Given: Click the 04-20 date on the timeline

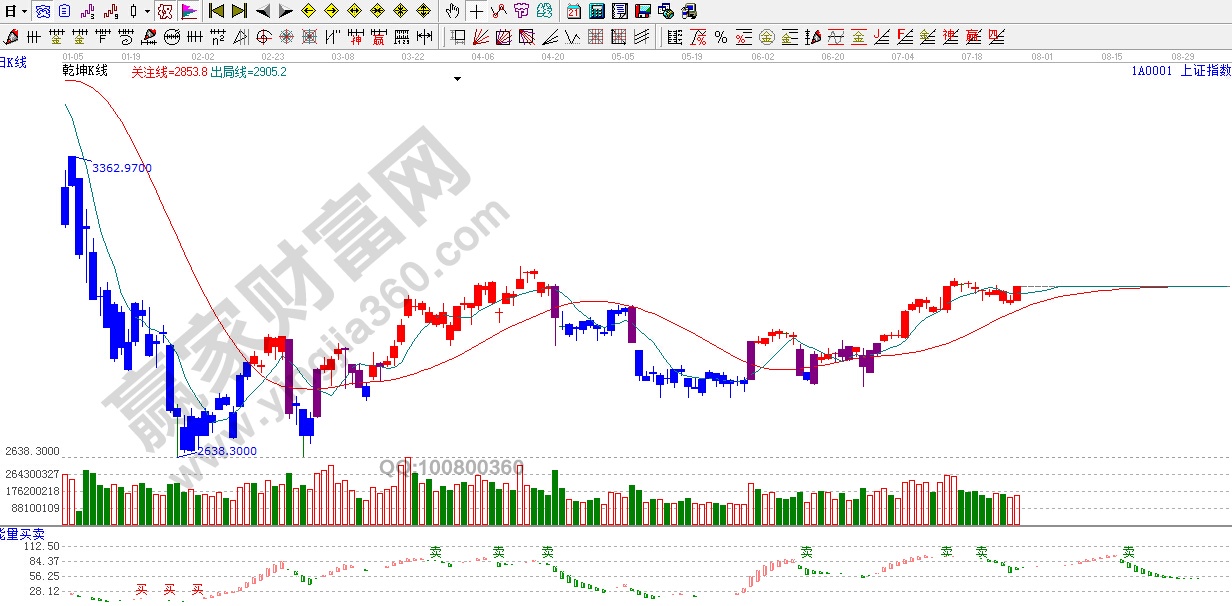Looking at the screenshot, I should pyautogui.click(x=553, y=57).
